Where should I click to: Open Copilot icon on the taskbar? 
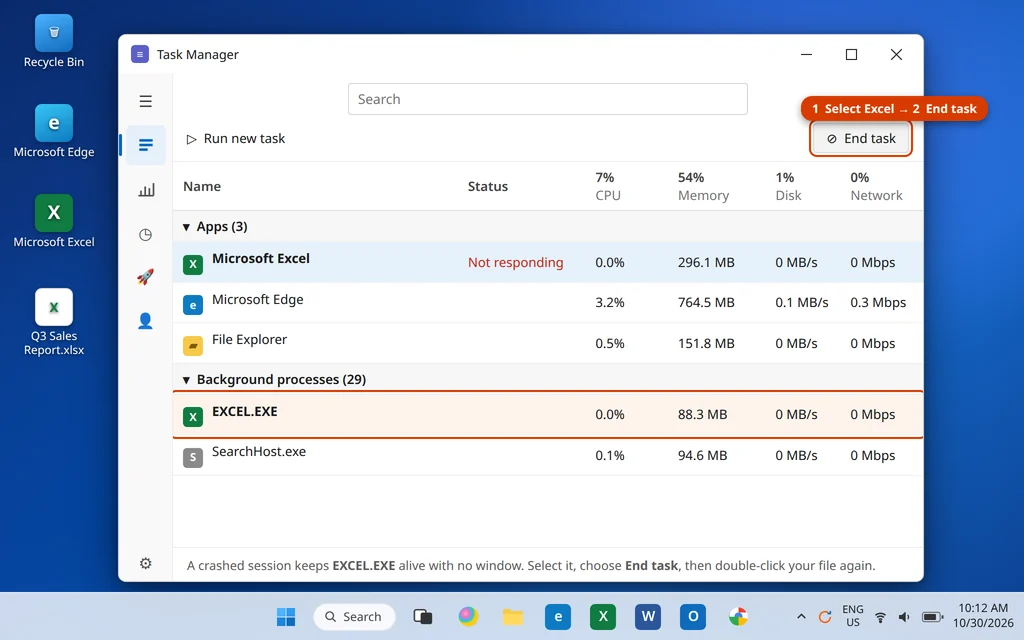click(x=468, y=616)
